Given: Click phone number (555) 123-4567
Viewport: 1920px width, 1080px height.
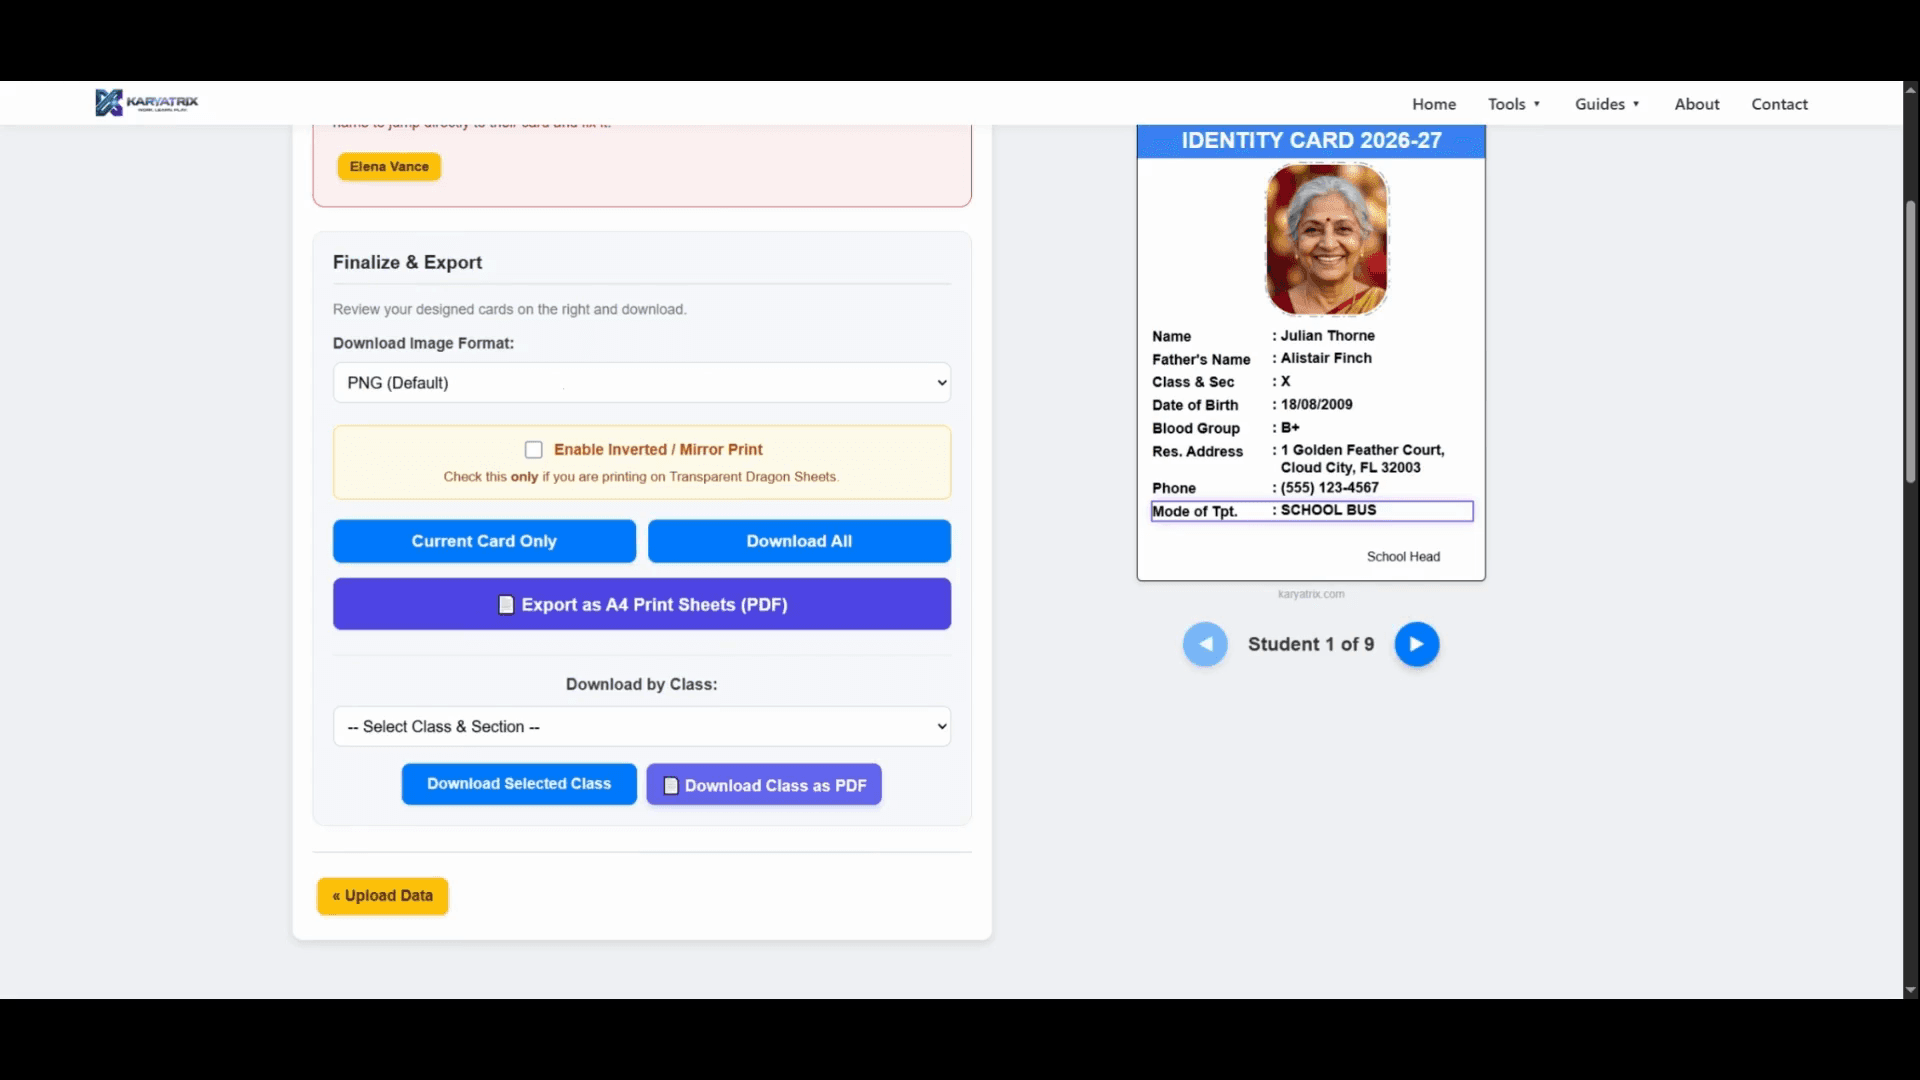Looking at the screenshot, I should tap(1329, 488).
